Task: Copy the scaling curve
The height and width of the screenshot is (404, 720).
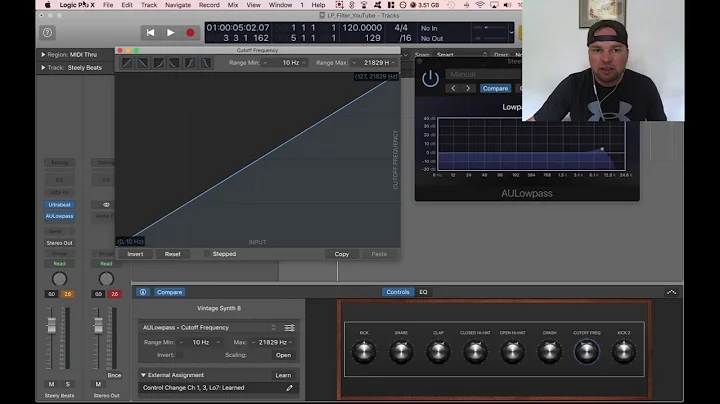Action: coord(342,254)
